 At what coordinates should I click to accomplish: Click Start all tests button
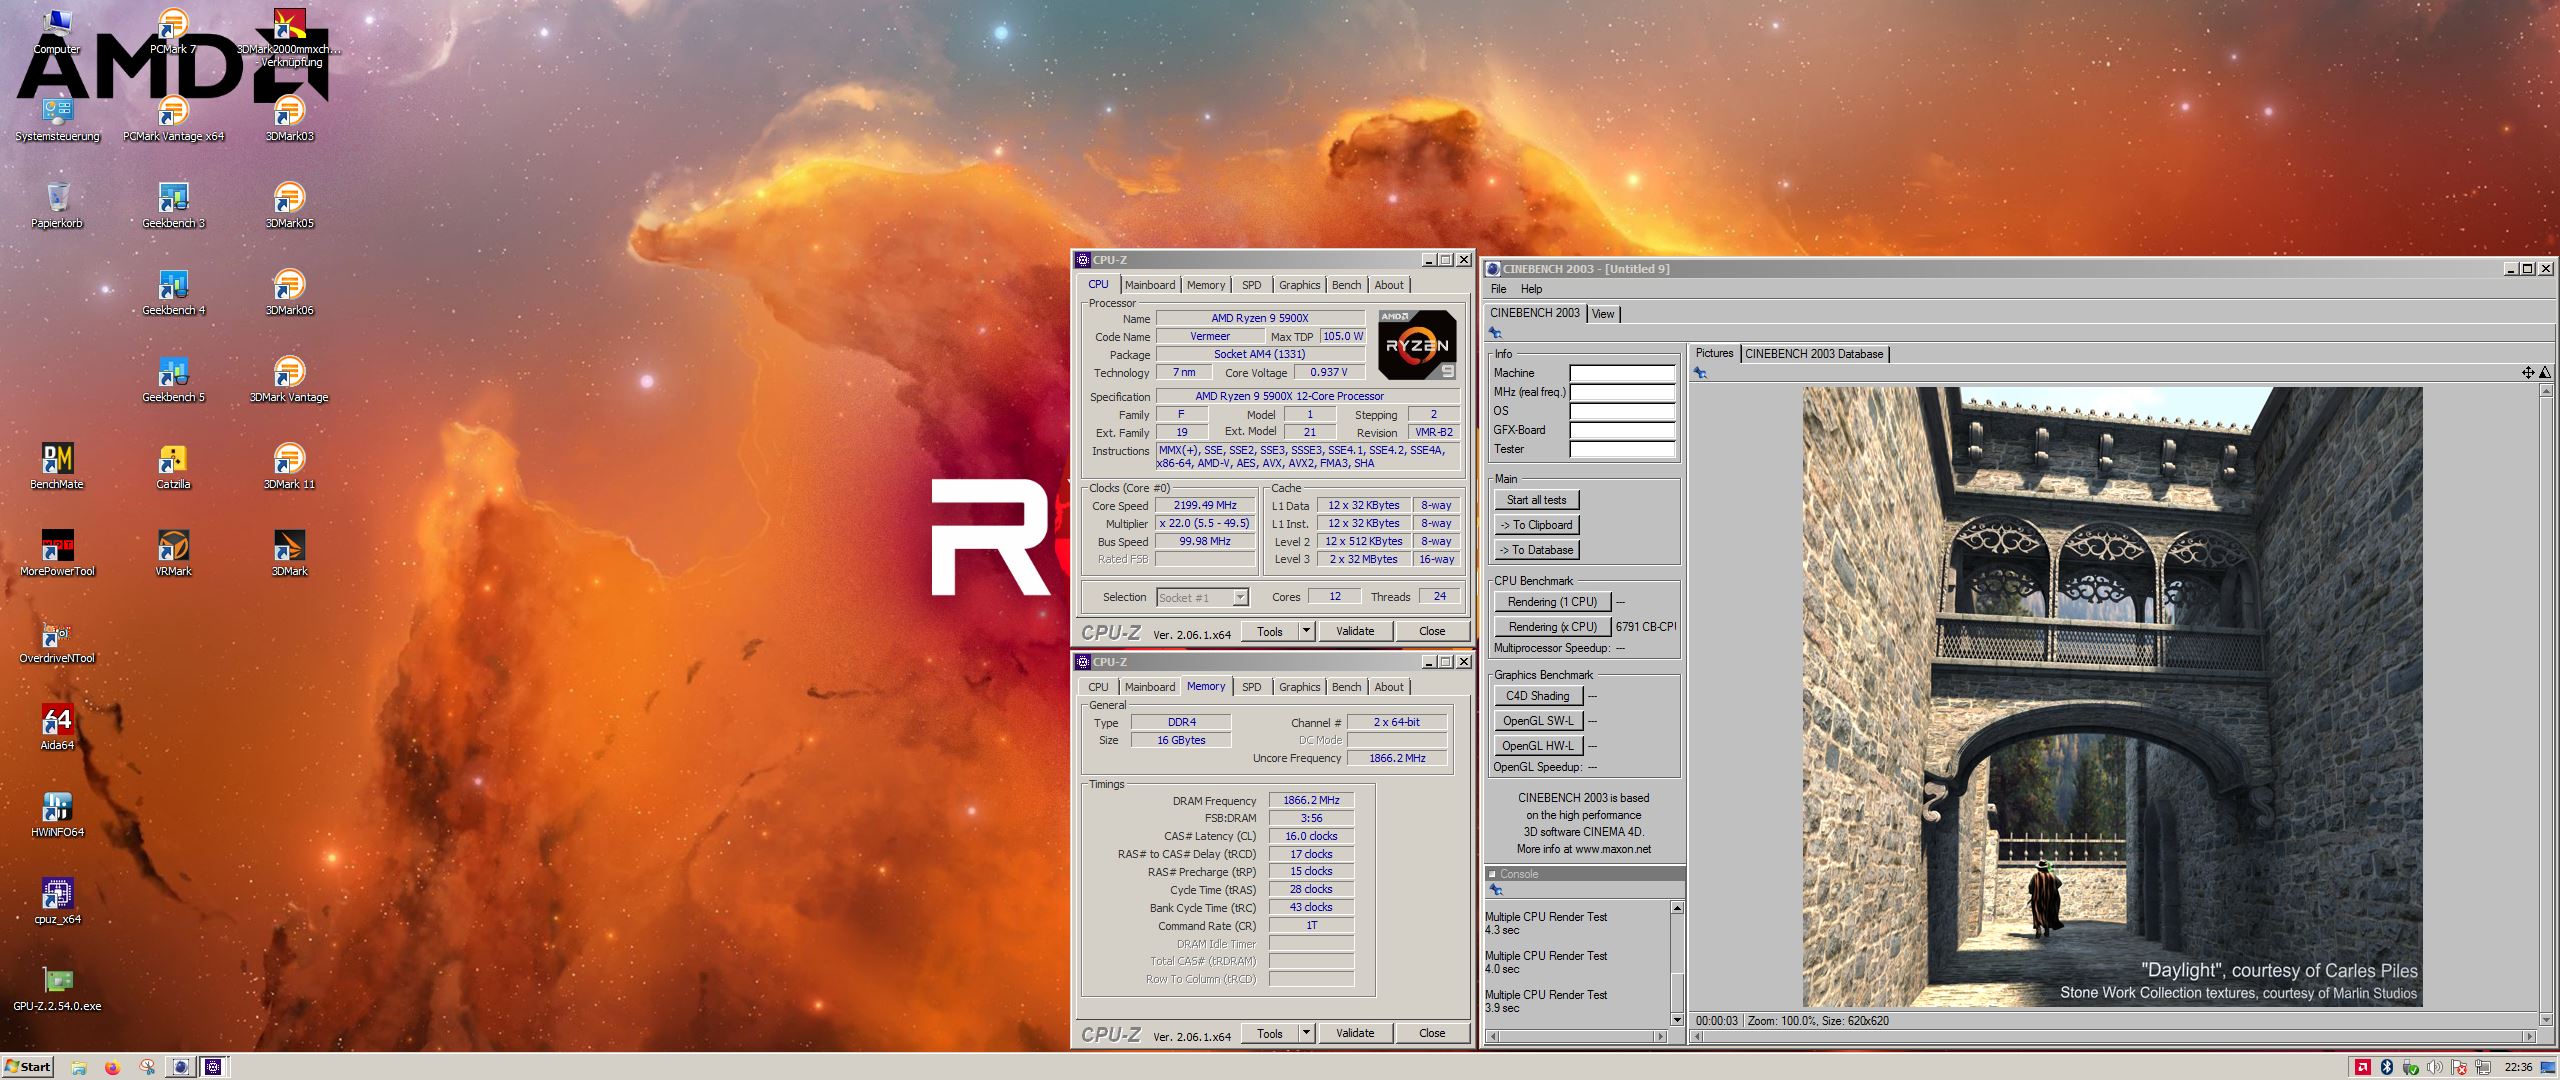click(x=1537, y=500)
